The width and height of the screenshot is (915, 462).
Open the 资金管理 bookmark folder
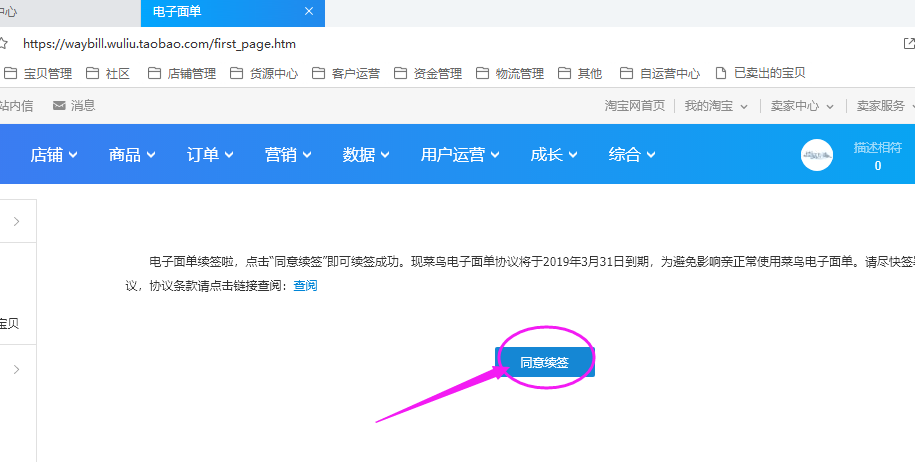click(428, 74)
